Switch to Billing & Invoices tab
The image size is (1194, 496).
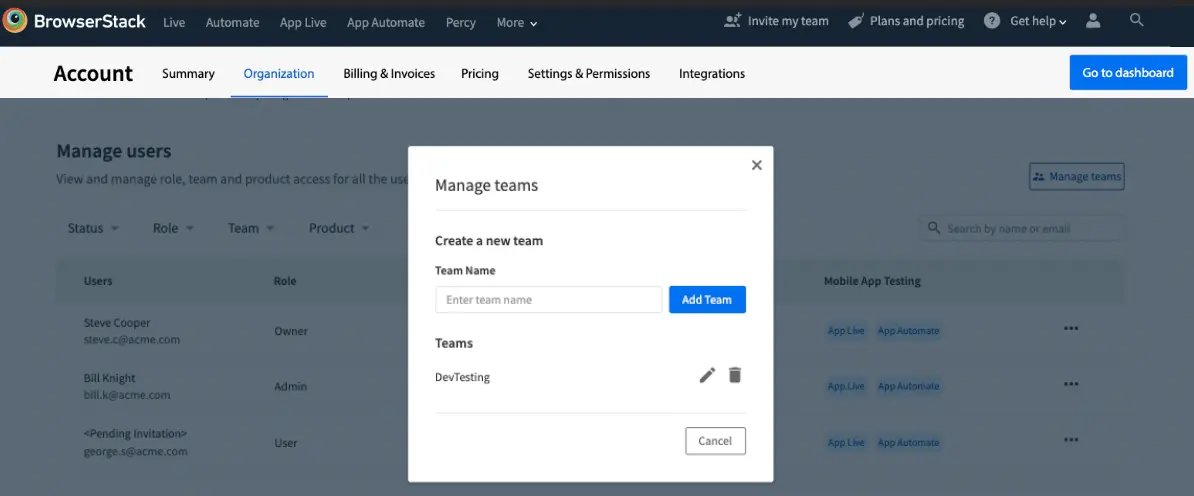[x=389, y=74]
